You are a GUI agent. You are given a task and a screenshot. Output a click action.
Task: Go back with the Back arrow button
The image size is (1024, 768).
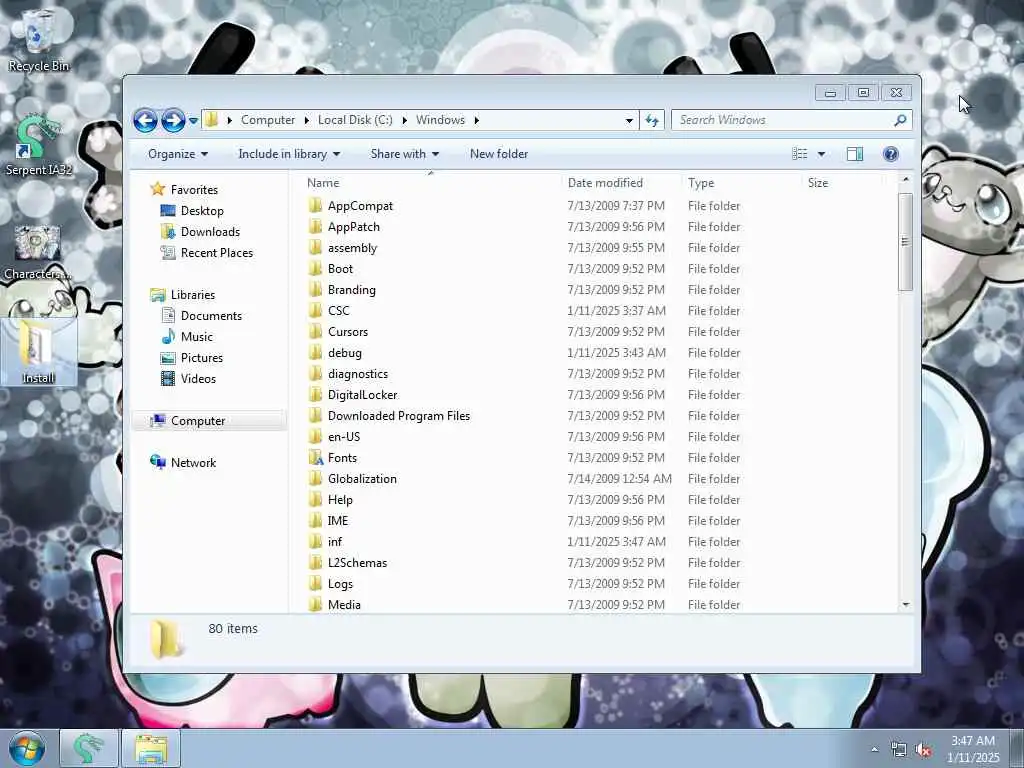click(x=145, y=120)
